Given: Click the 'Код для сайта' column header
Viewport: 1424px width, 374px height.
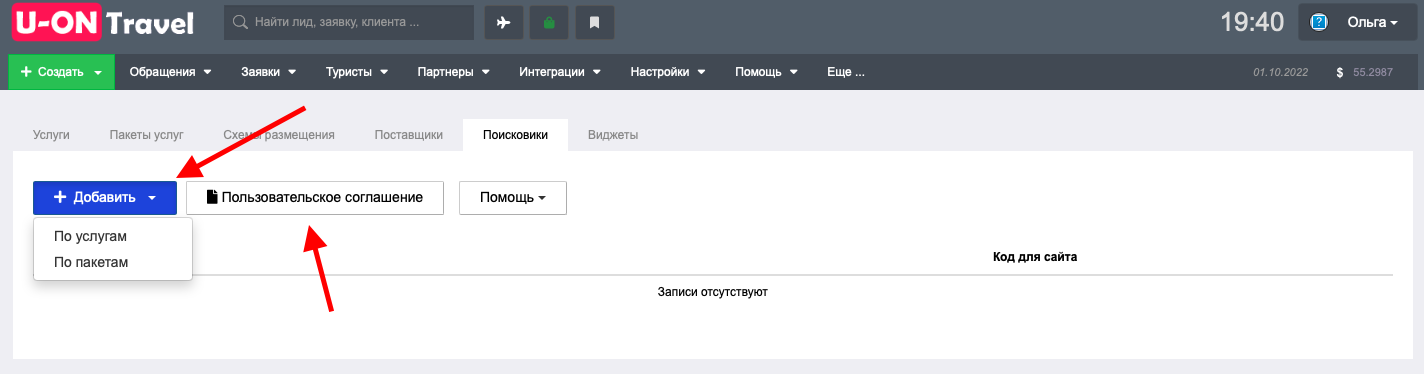Looking at the screenshot, I should point(1034,257).
